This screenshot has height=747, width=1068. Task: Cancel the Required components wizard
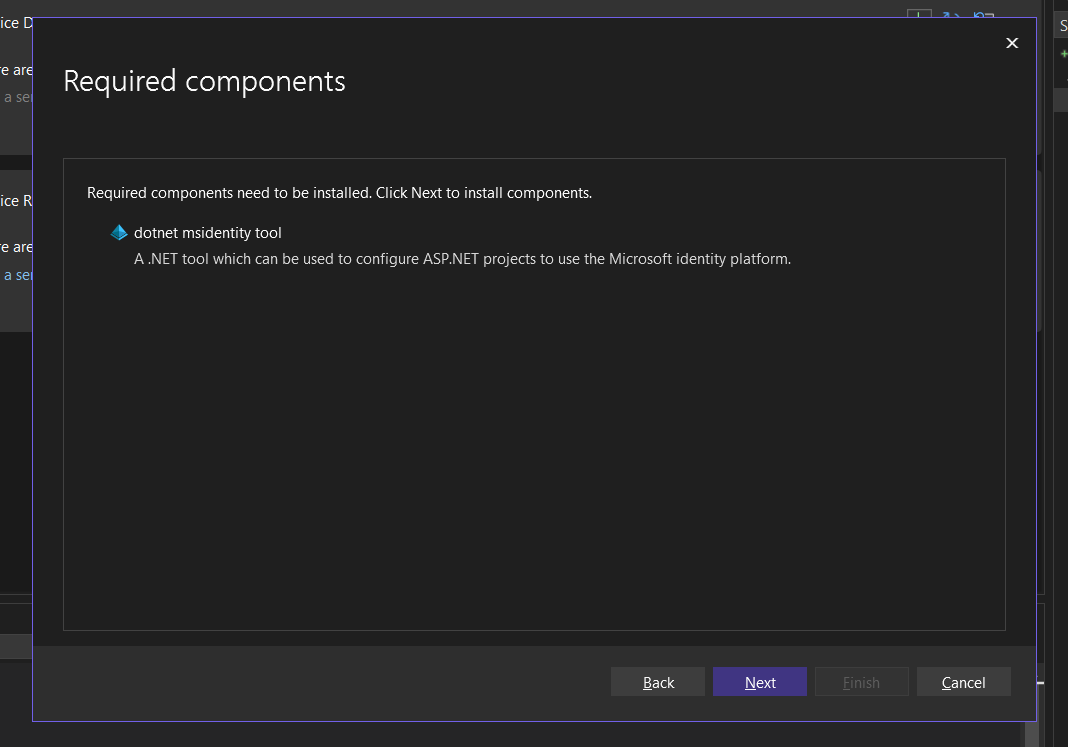(x=963, y=682)
